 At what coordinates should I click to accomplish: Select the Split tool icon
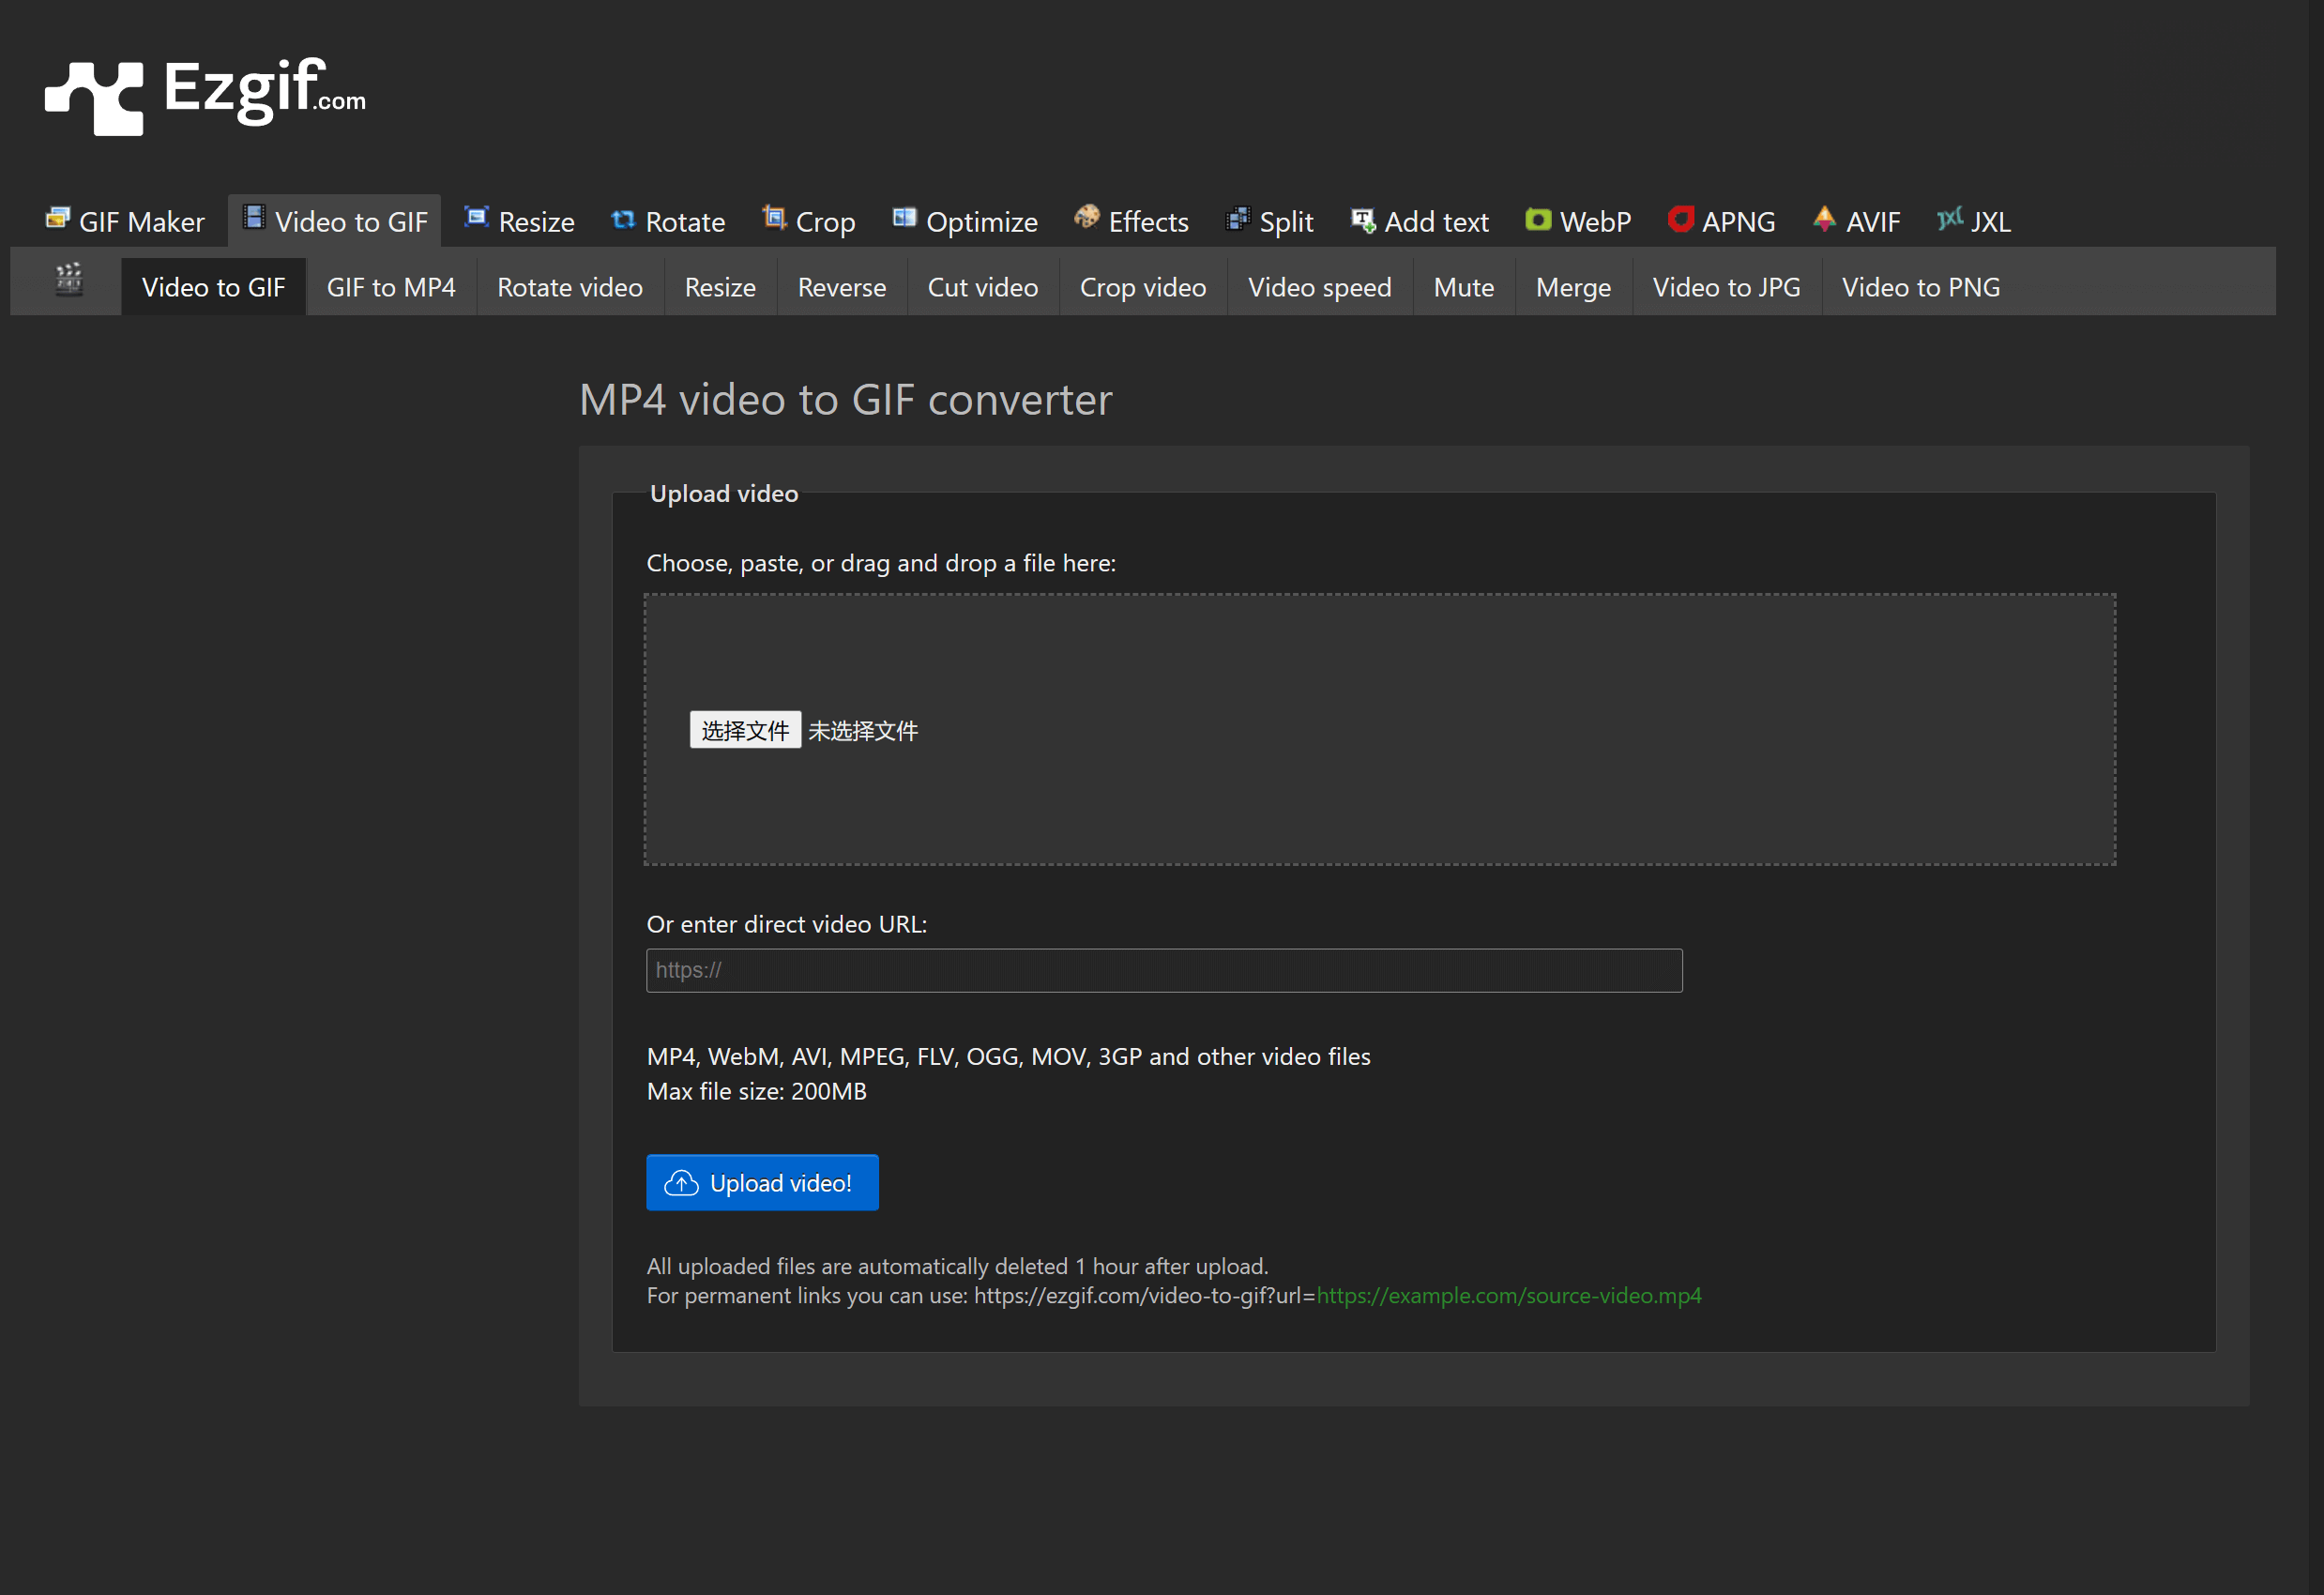tap(1238, 218)
